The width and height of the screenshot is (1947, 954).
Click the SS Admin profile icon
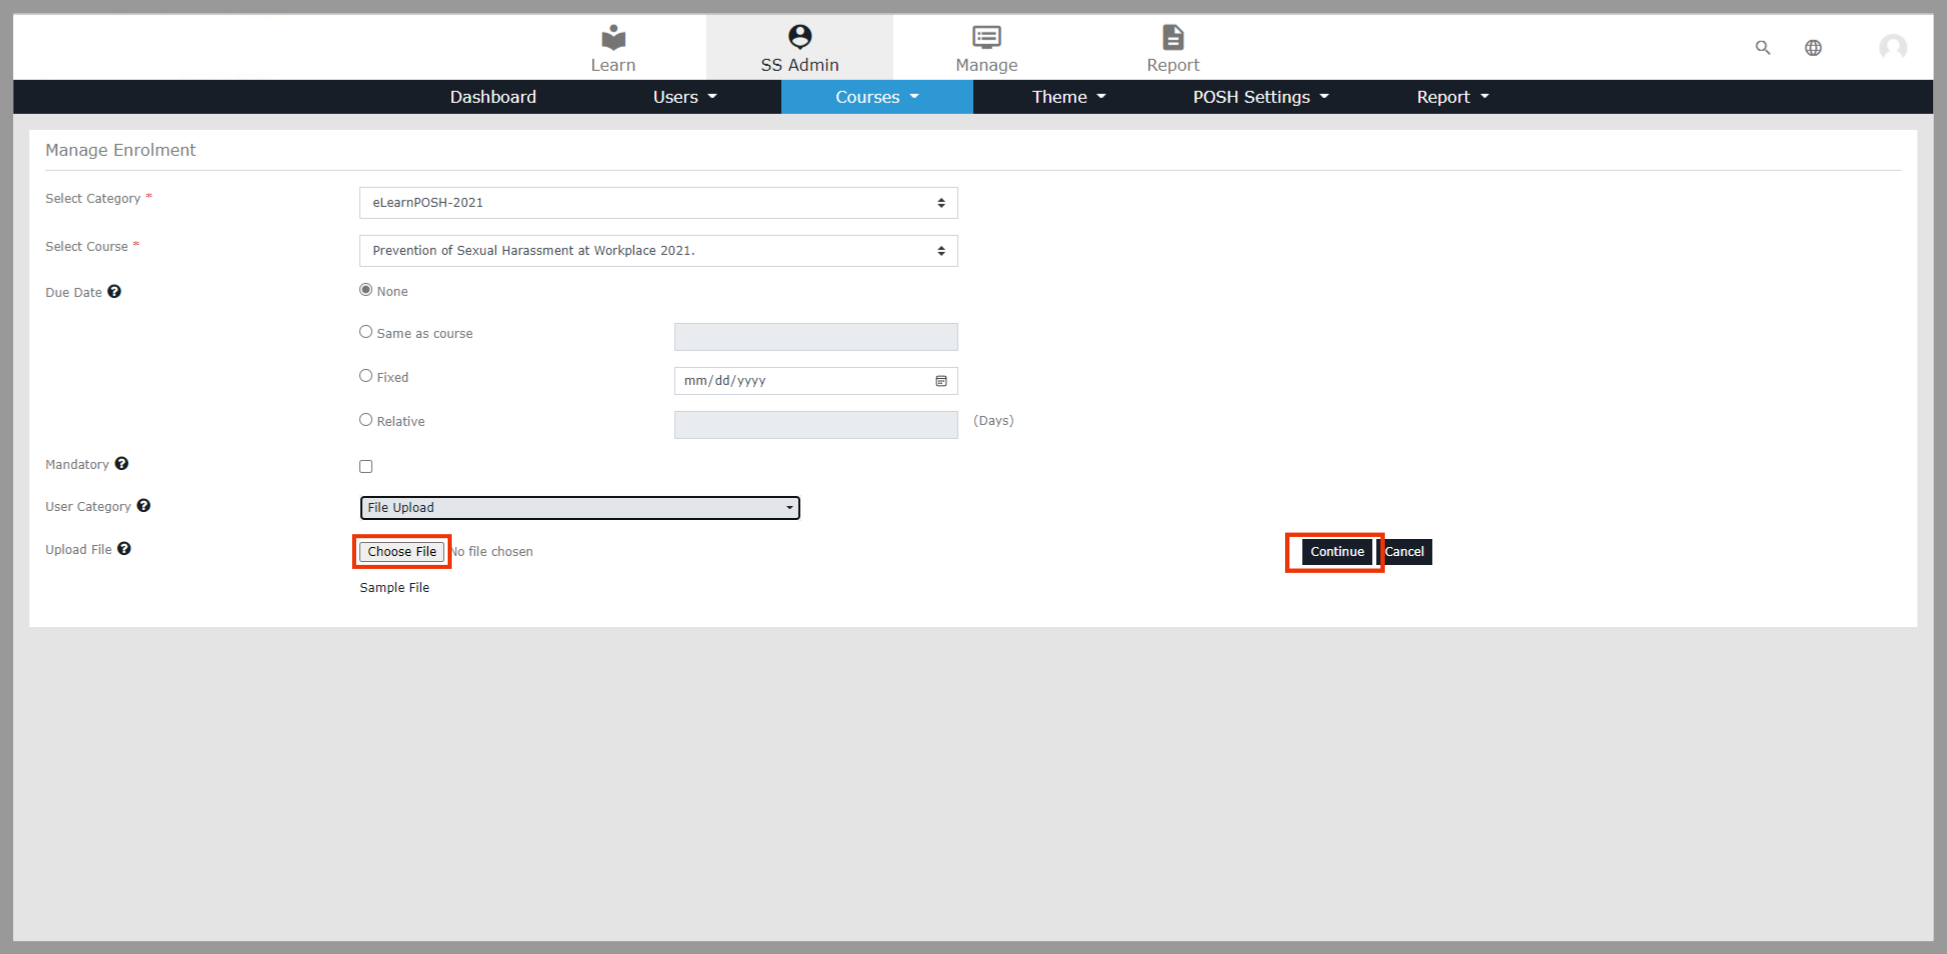coord(799,37)
